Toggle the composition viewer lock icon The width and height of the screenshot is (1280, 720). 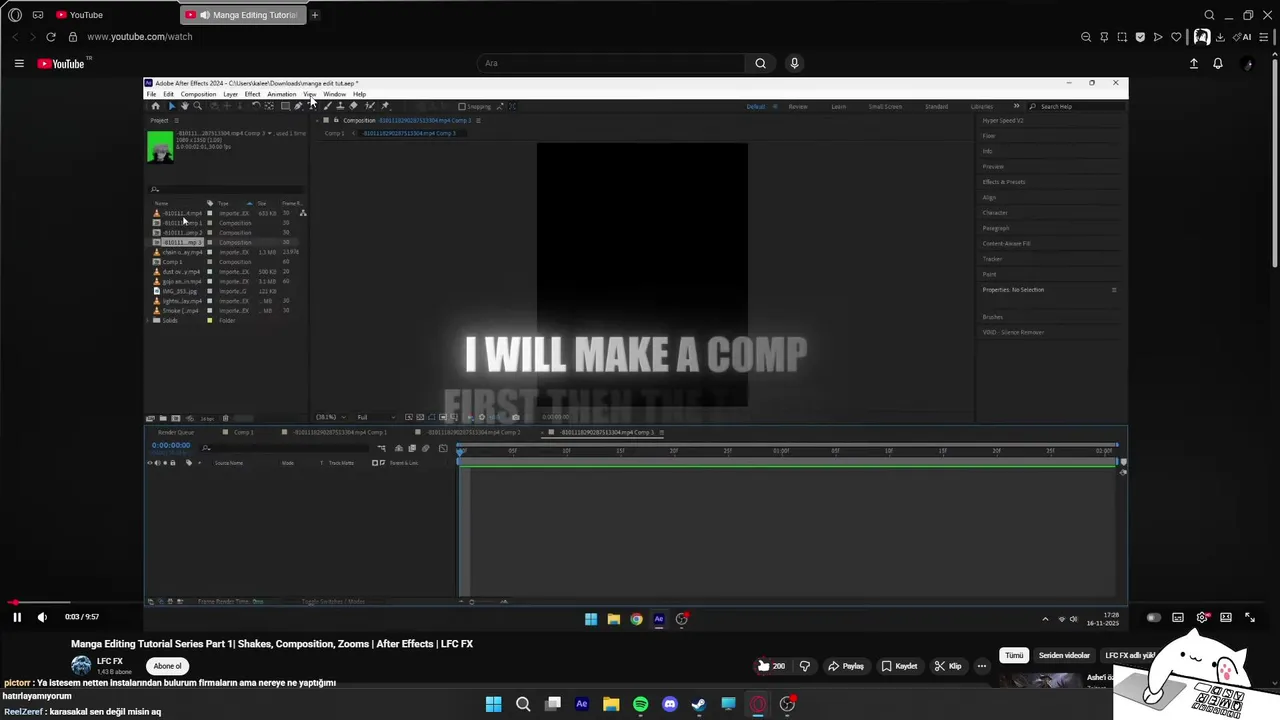(x=335, y=120)
